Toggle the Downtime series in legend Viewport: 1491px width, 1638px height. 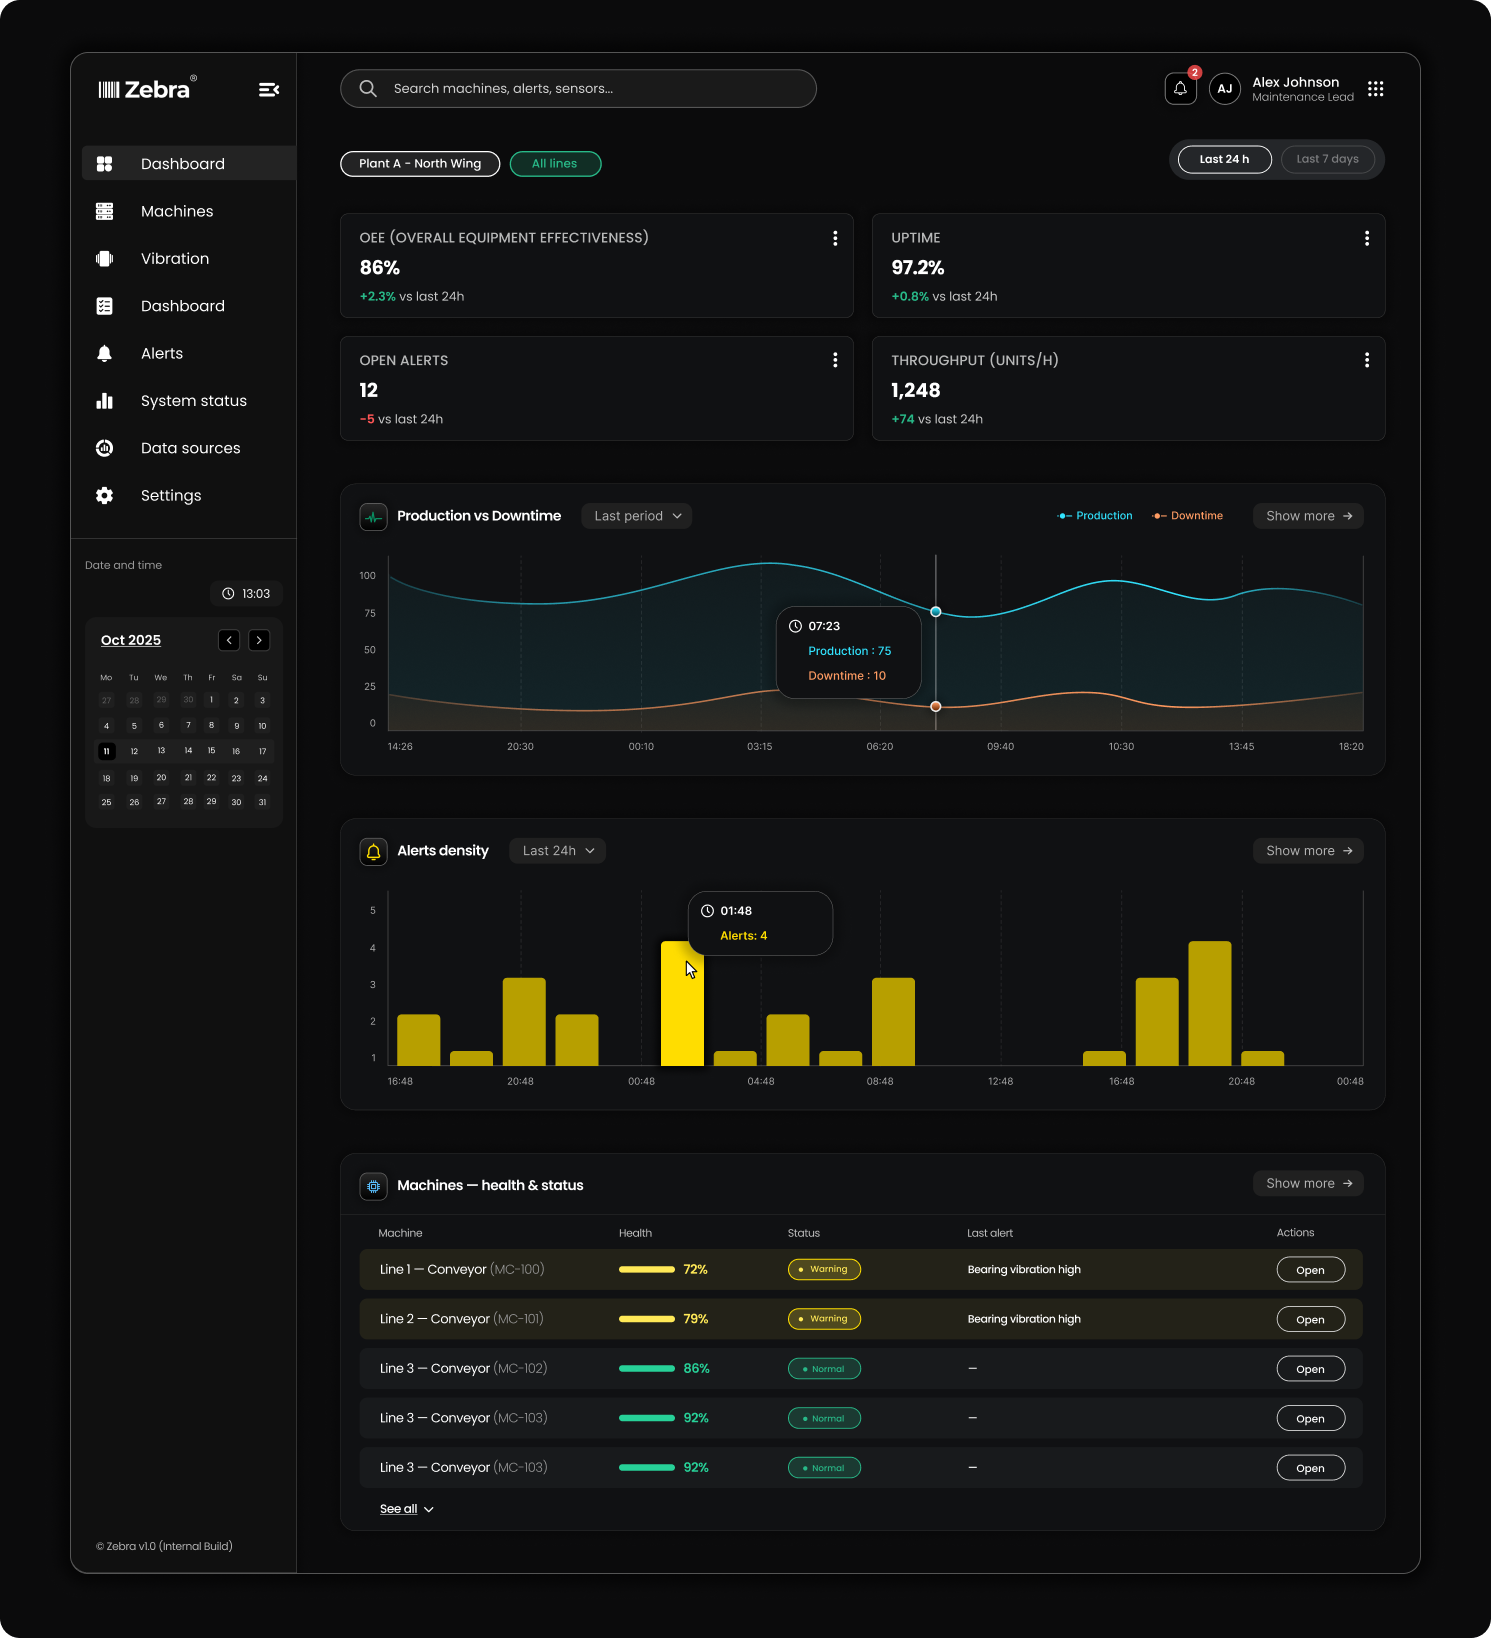pos(1187,516)
